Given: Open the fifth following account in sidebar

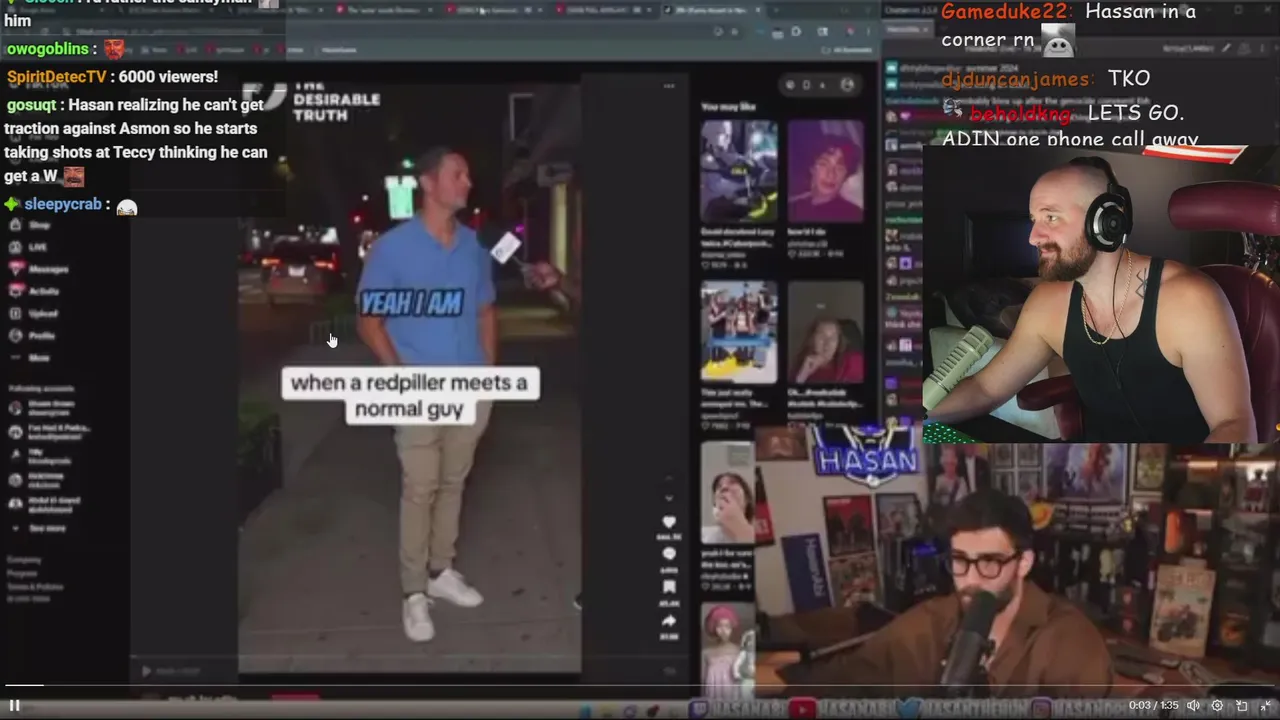Looking at the screenshot, I should [44, 504].
